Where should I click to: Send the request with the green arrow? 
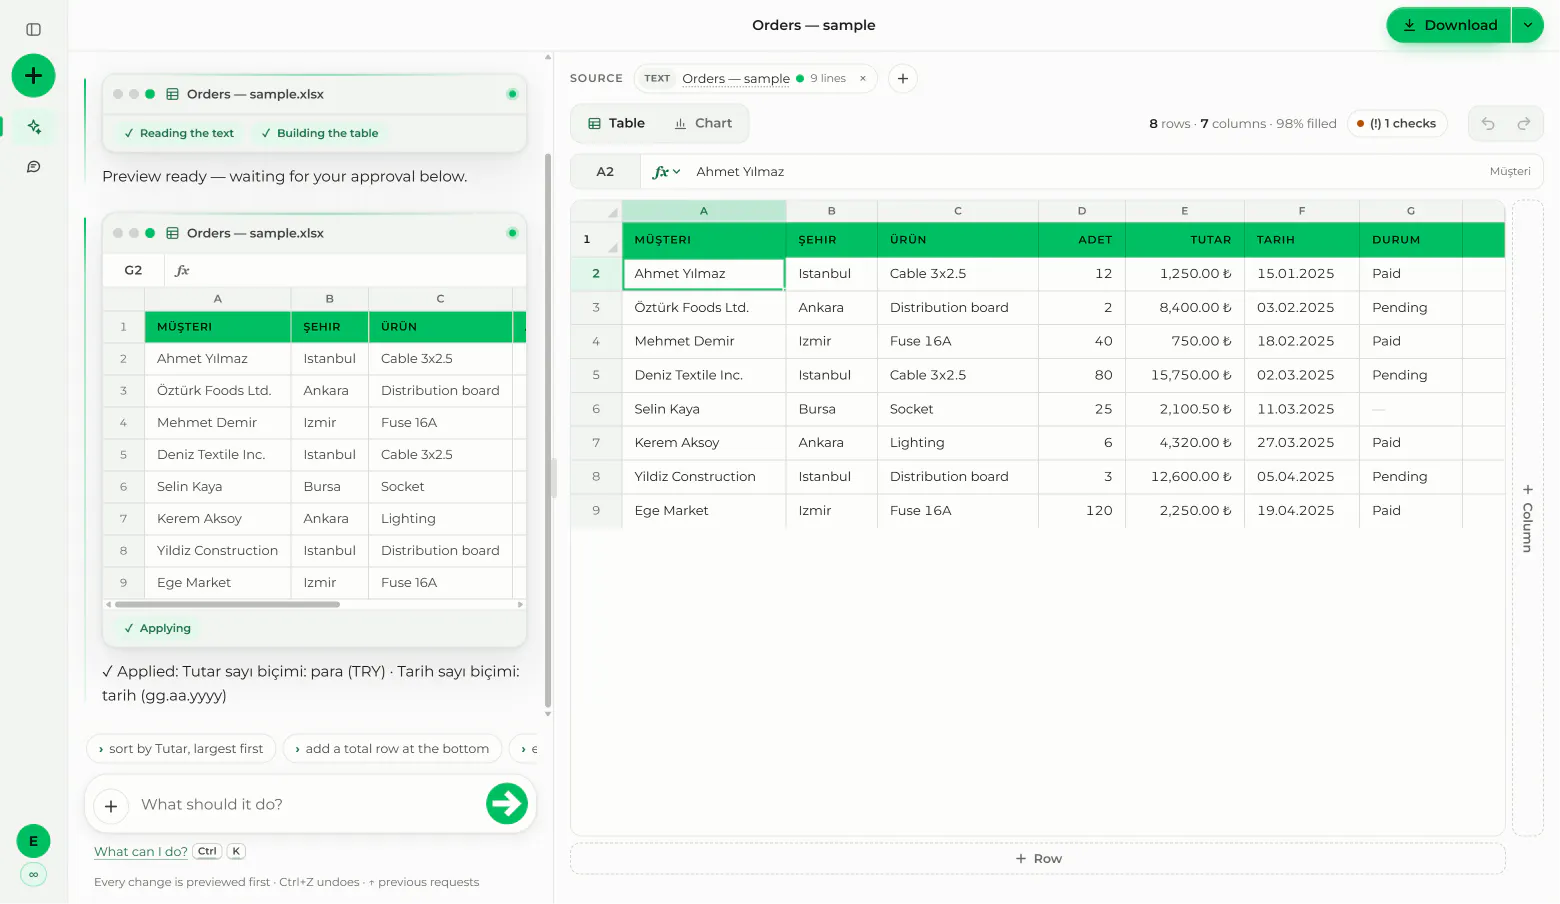point(507,803)
